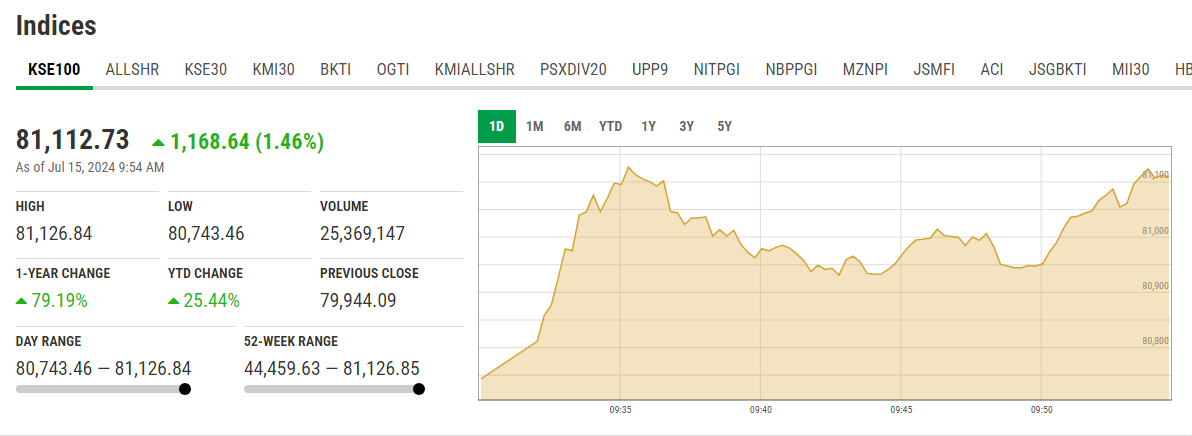Open the MII30 index tab
The image size is (1192, 436).
(x=1130, y=70)
